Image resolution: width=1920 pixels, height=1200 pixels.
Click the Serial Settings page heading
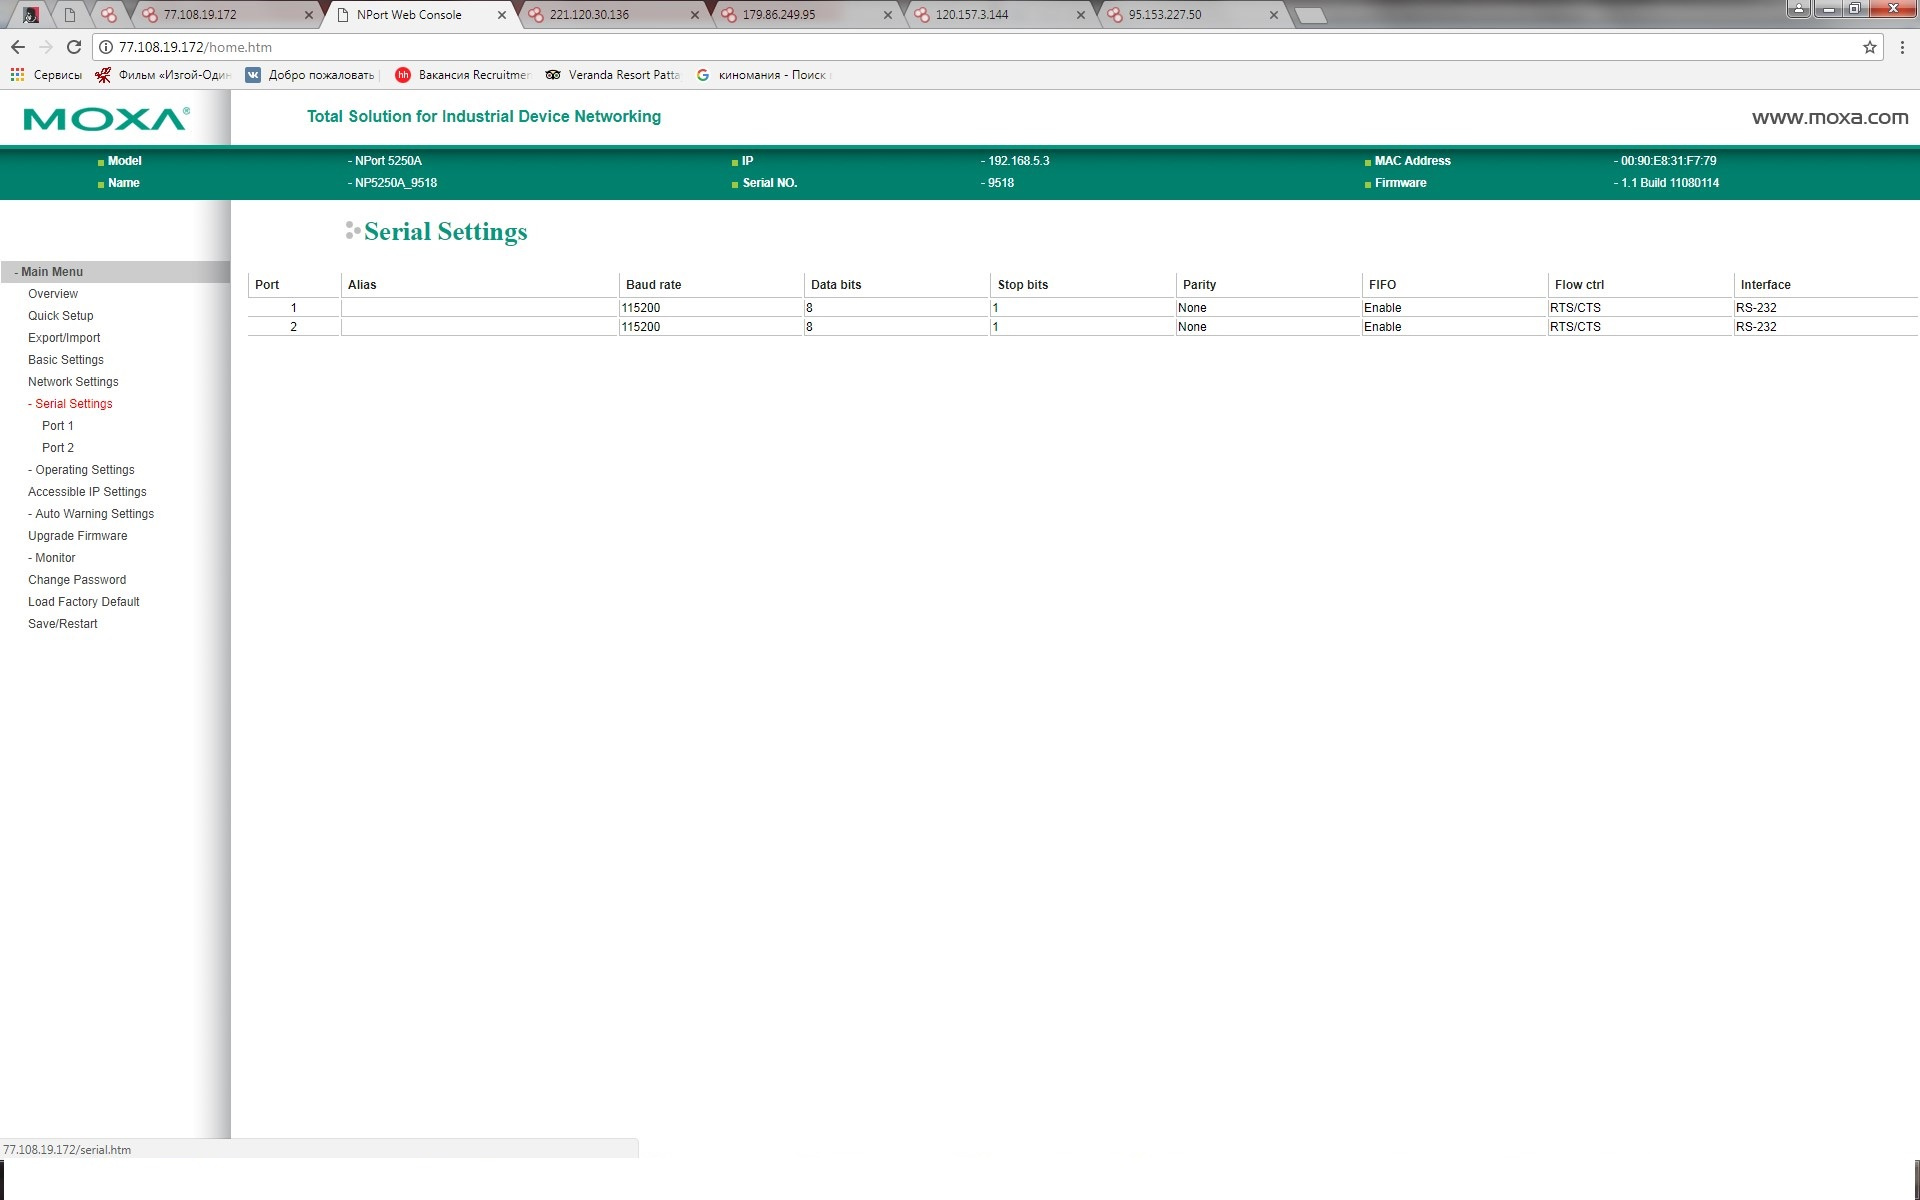tap(445, 232)
